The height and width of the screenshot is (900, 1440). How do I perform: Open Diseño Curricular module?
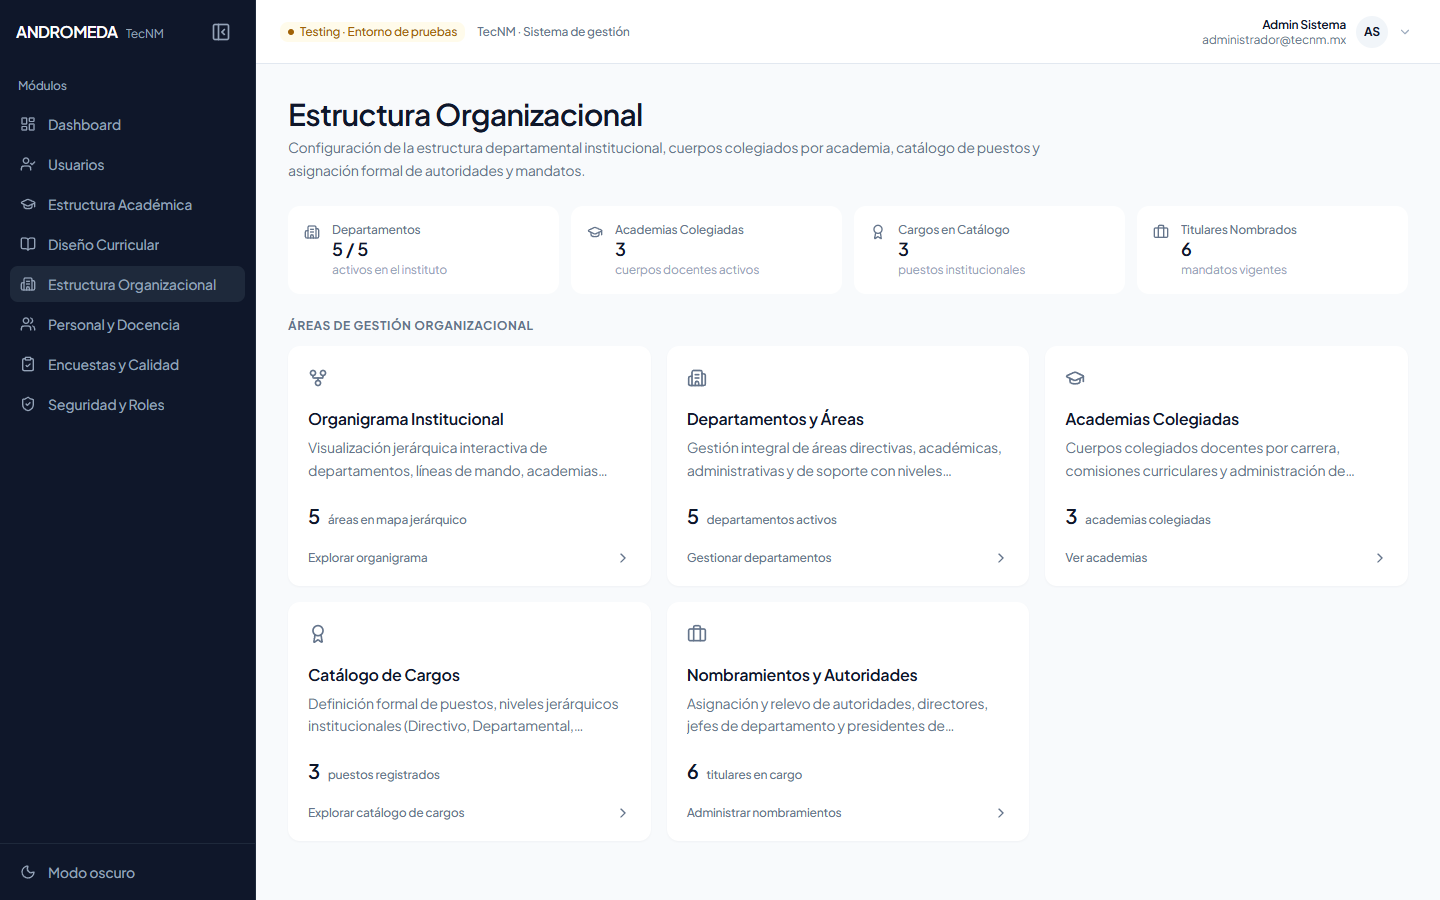(128, 244)
